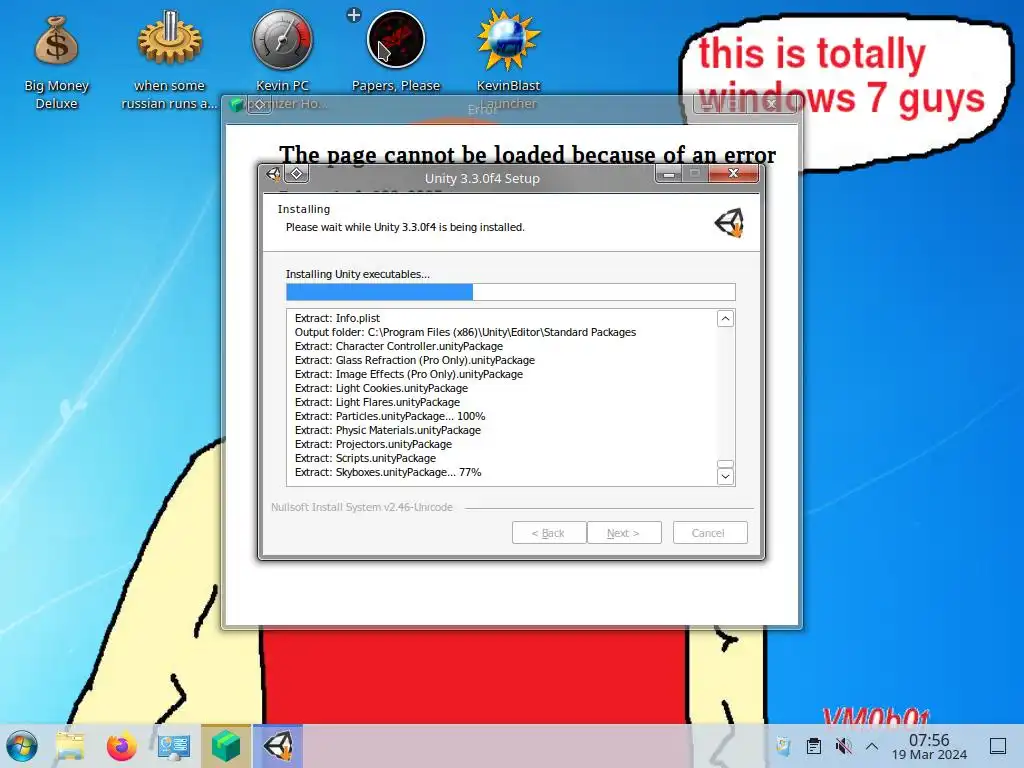Unmute the volume tray icon
Viewport: 1024px width, 768px height.
843,746
